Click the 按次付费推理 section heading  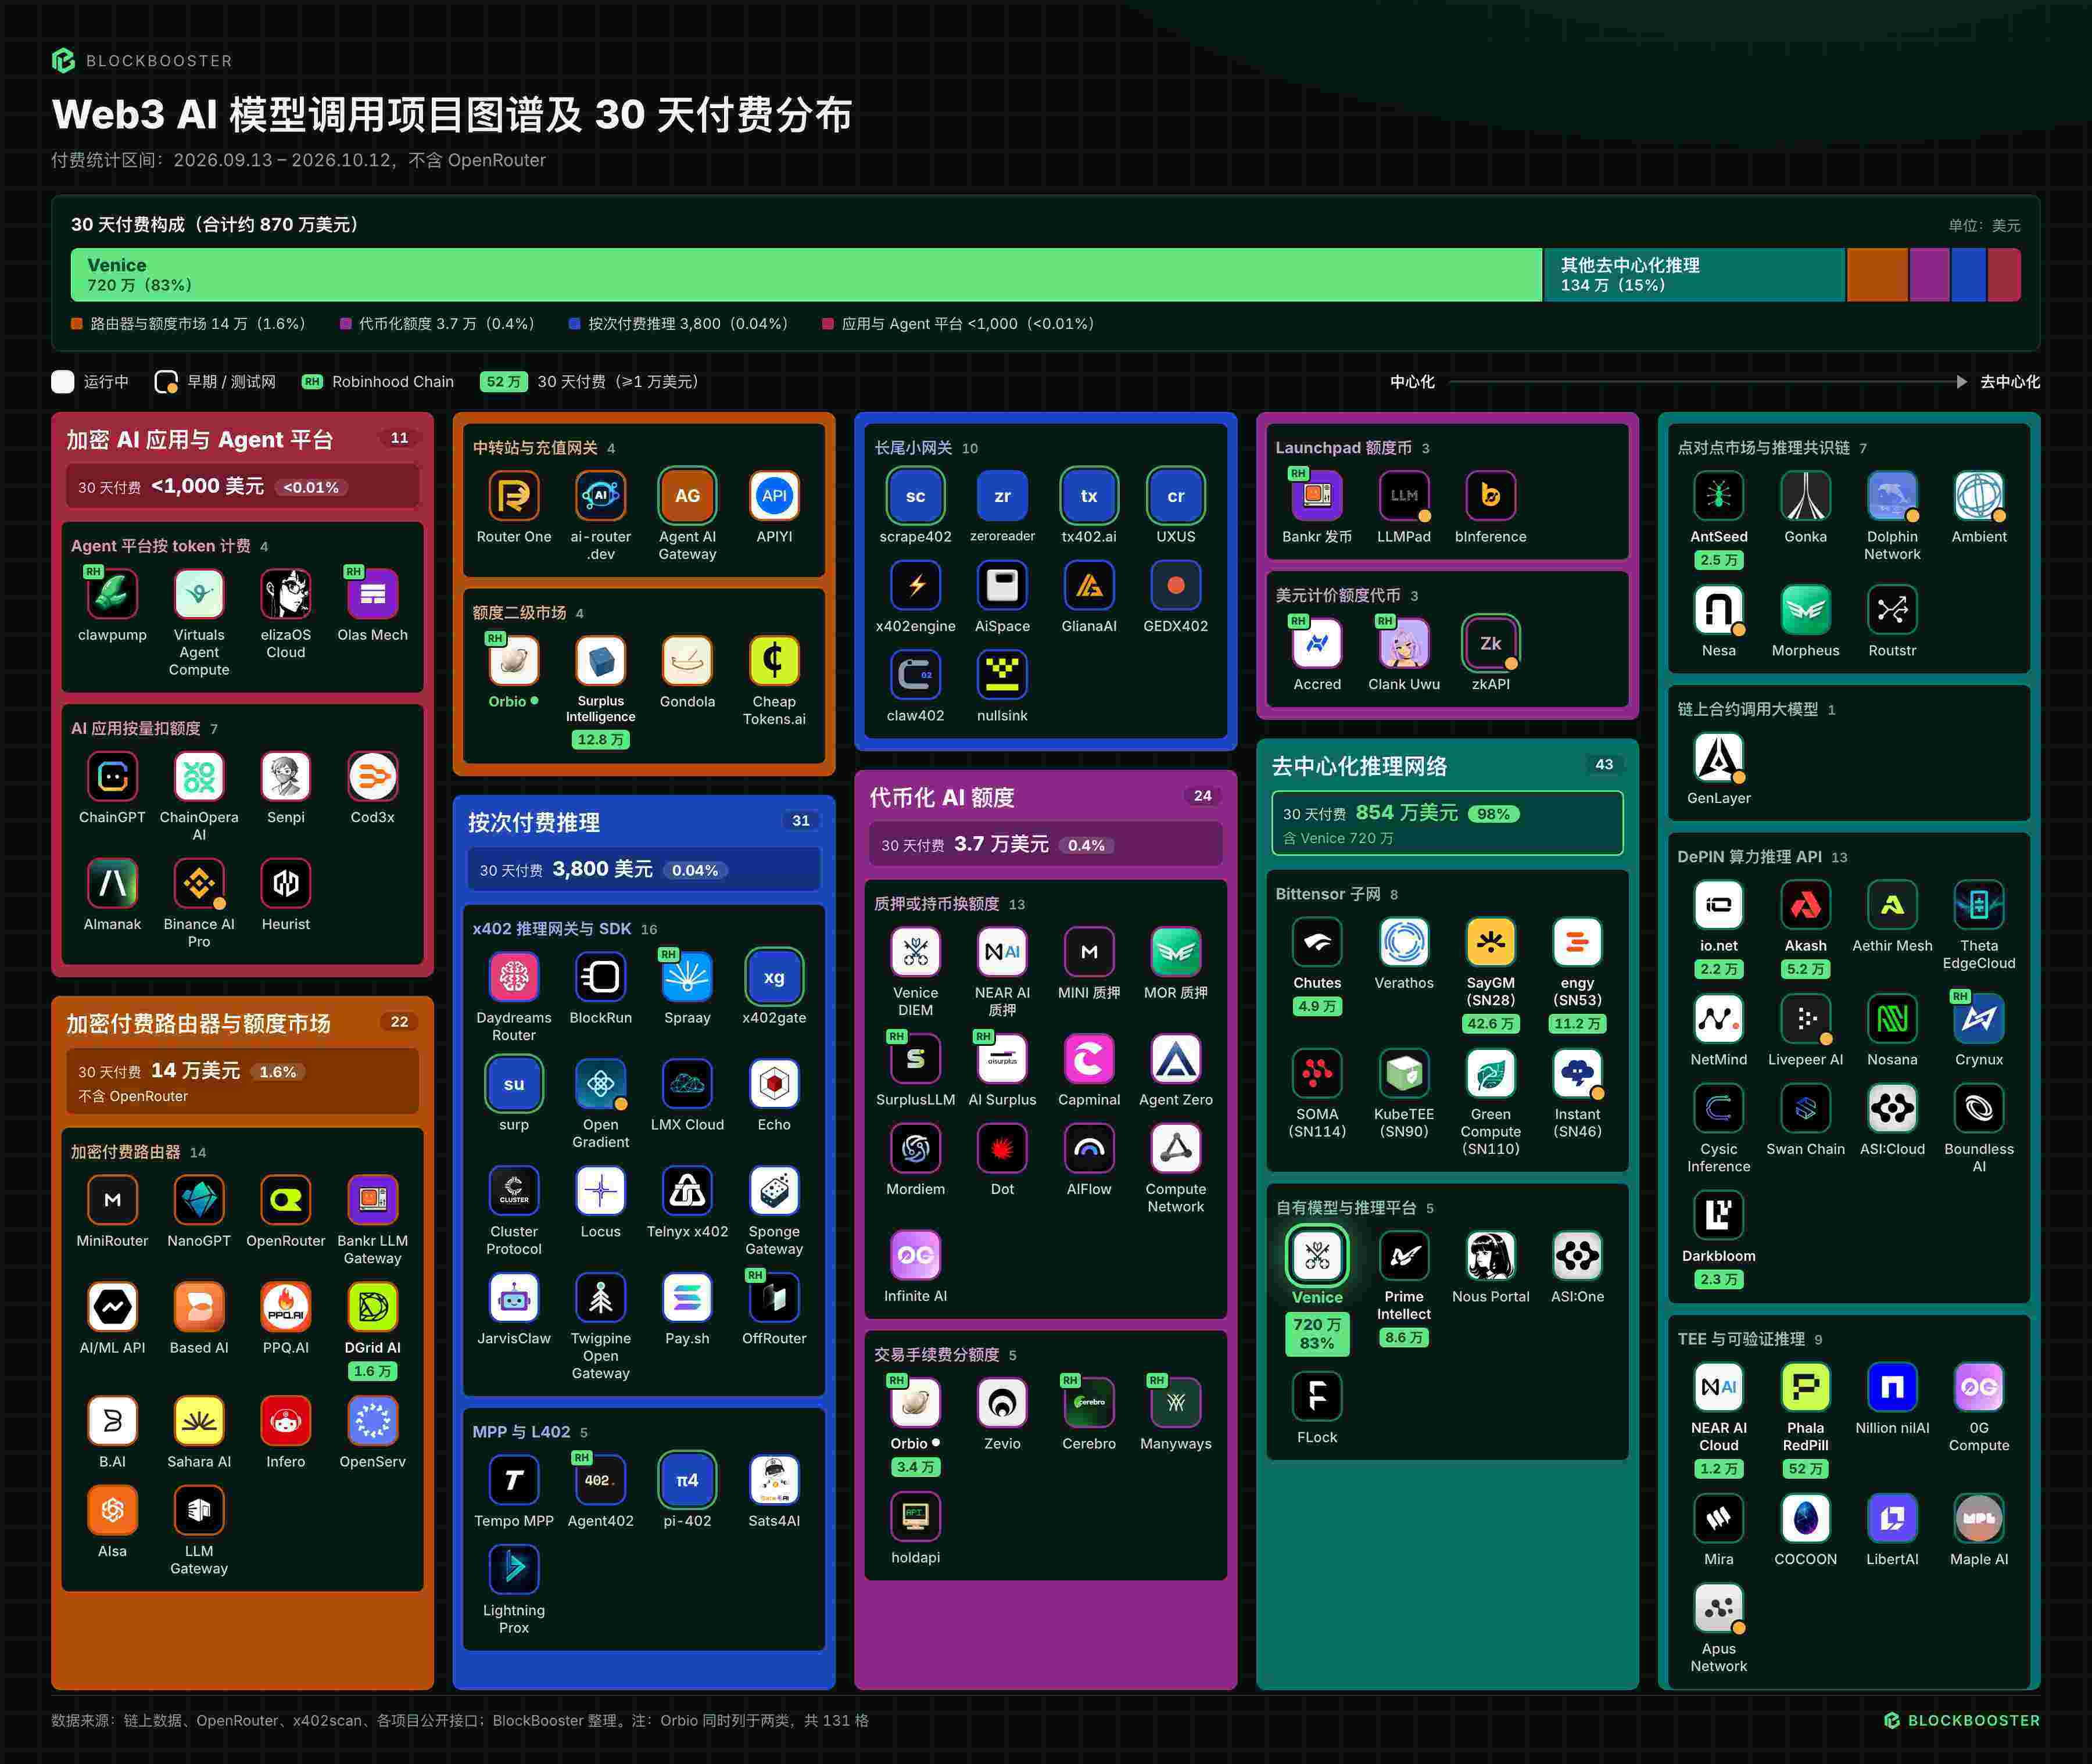point(534,822)
